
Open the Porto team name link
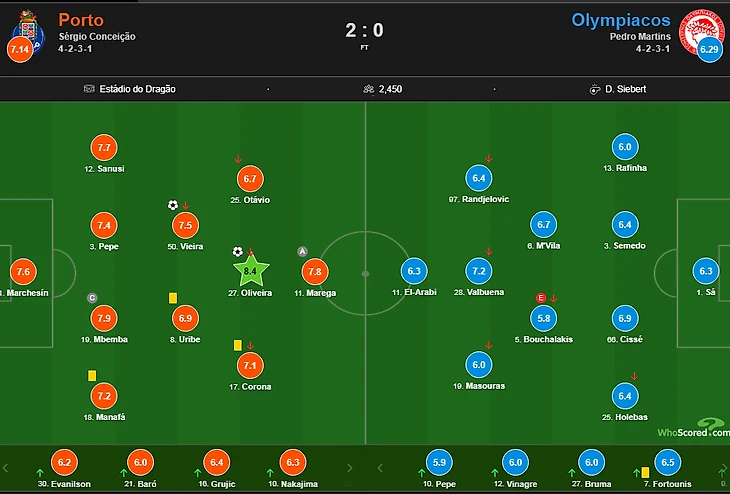tap(81, 19)
